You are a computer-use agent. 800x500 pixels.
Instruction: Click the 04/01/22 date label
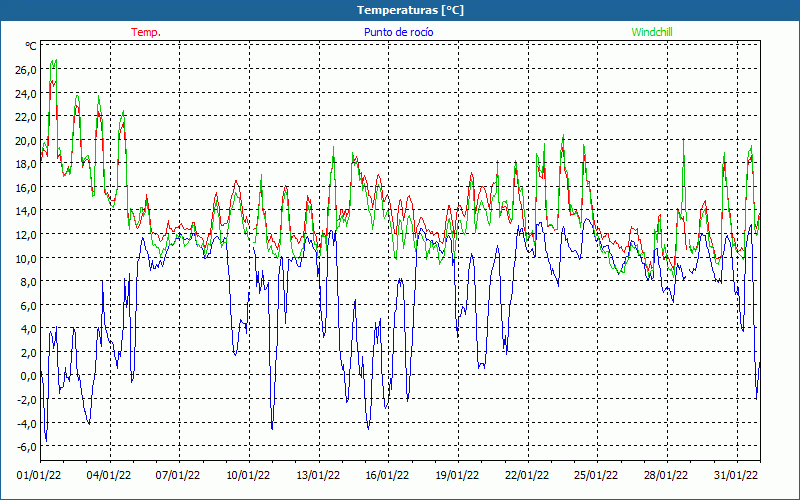pyautogui.click(x=109, y=476)
